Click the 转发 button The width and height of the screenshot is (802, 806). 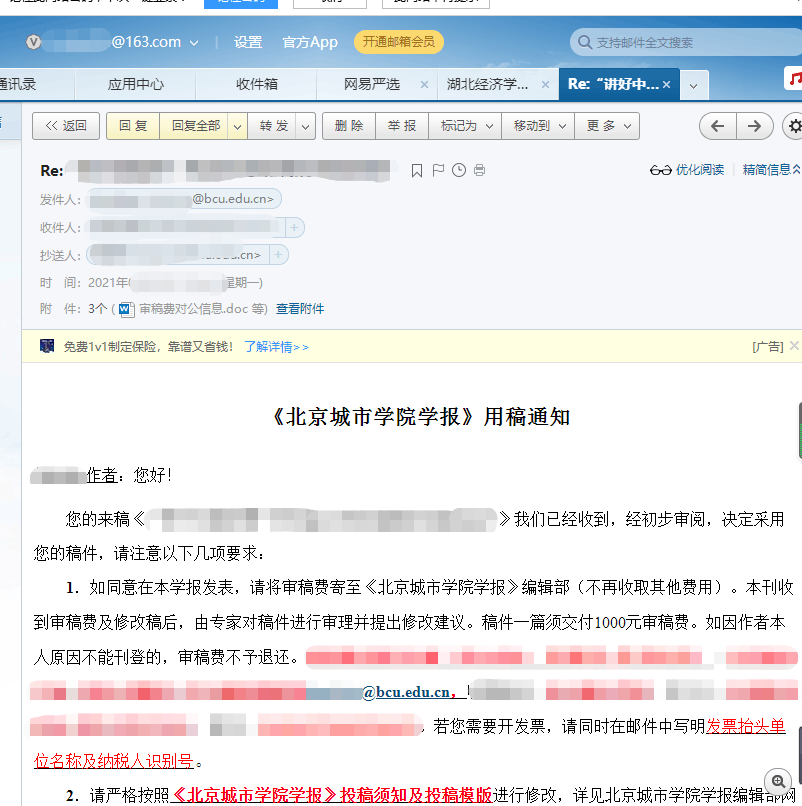(274, 126)
